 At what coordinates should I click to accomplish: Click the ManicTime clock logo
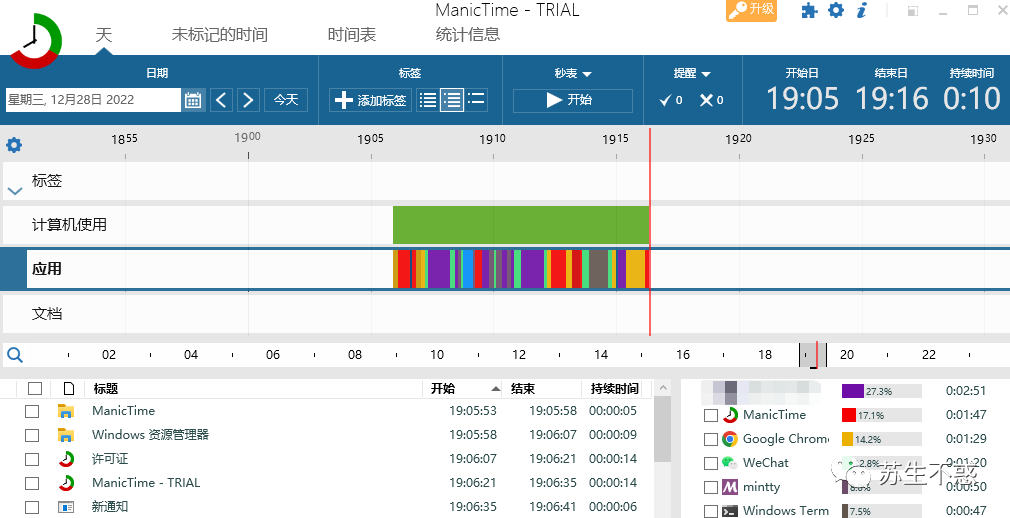pos(35,41)
